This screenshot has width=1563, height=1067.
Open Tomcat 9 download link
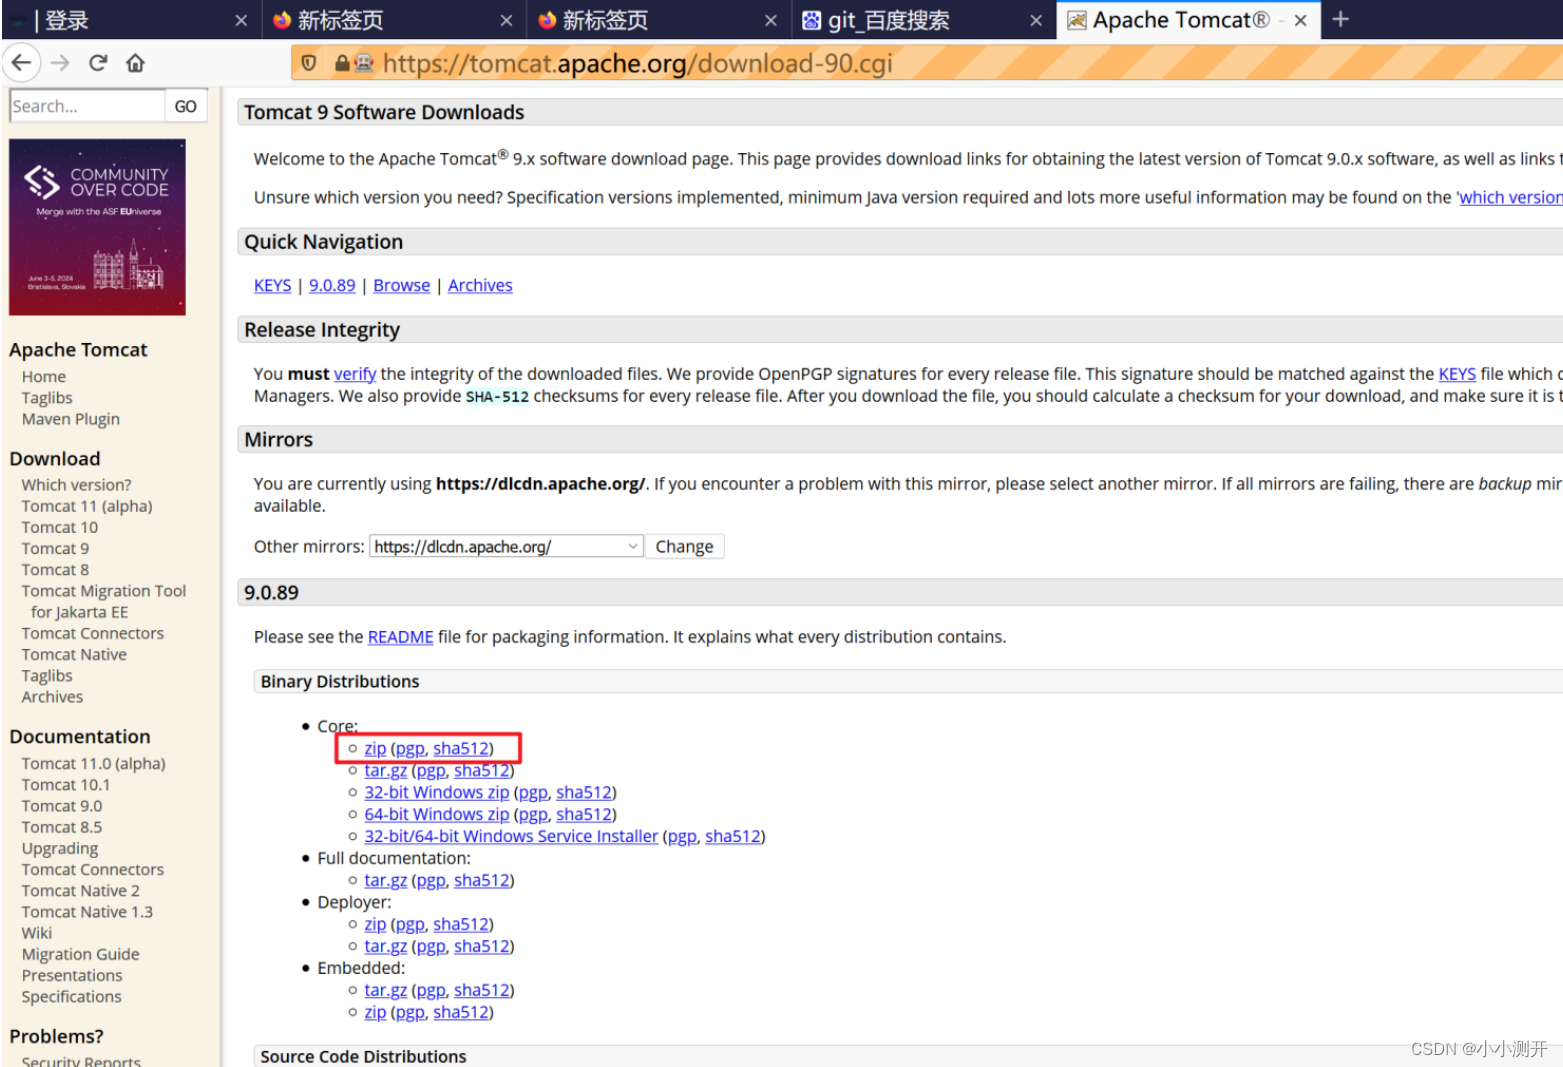click(x=55, y=548)
